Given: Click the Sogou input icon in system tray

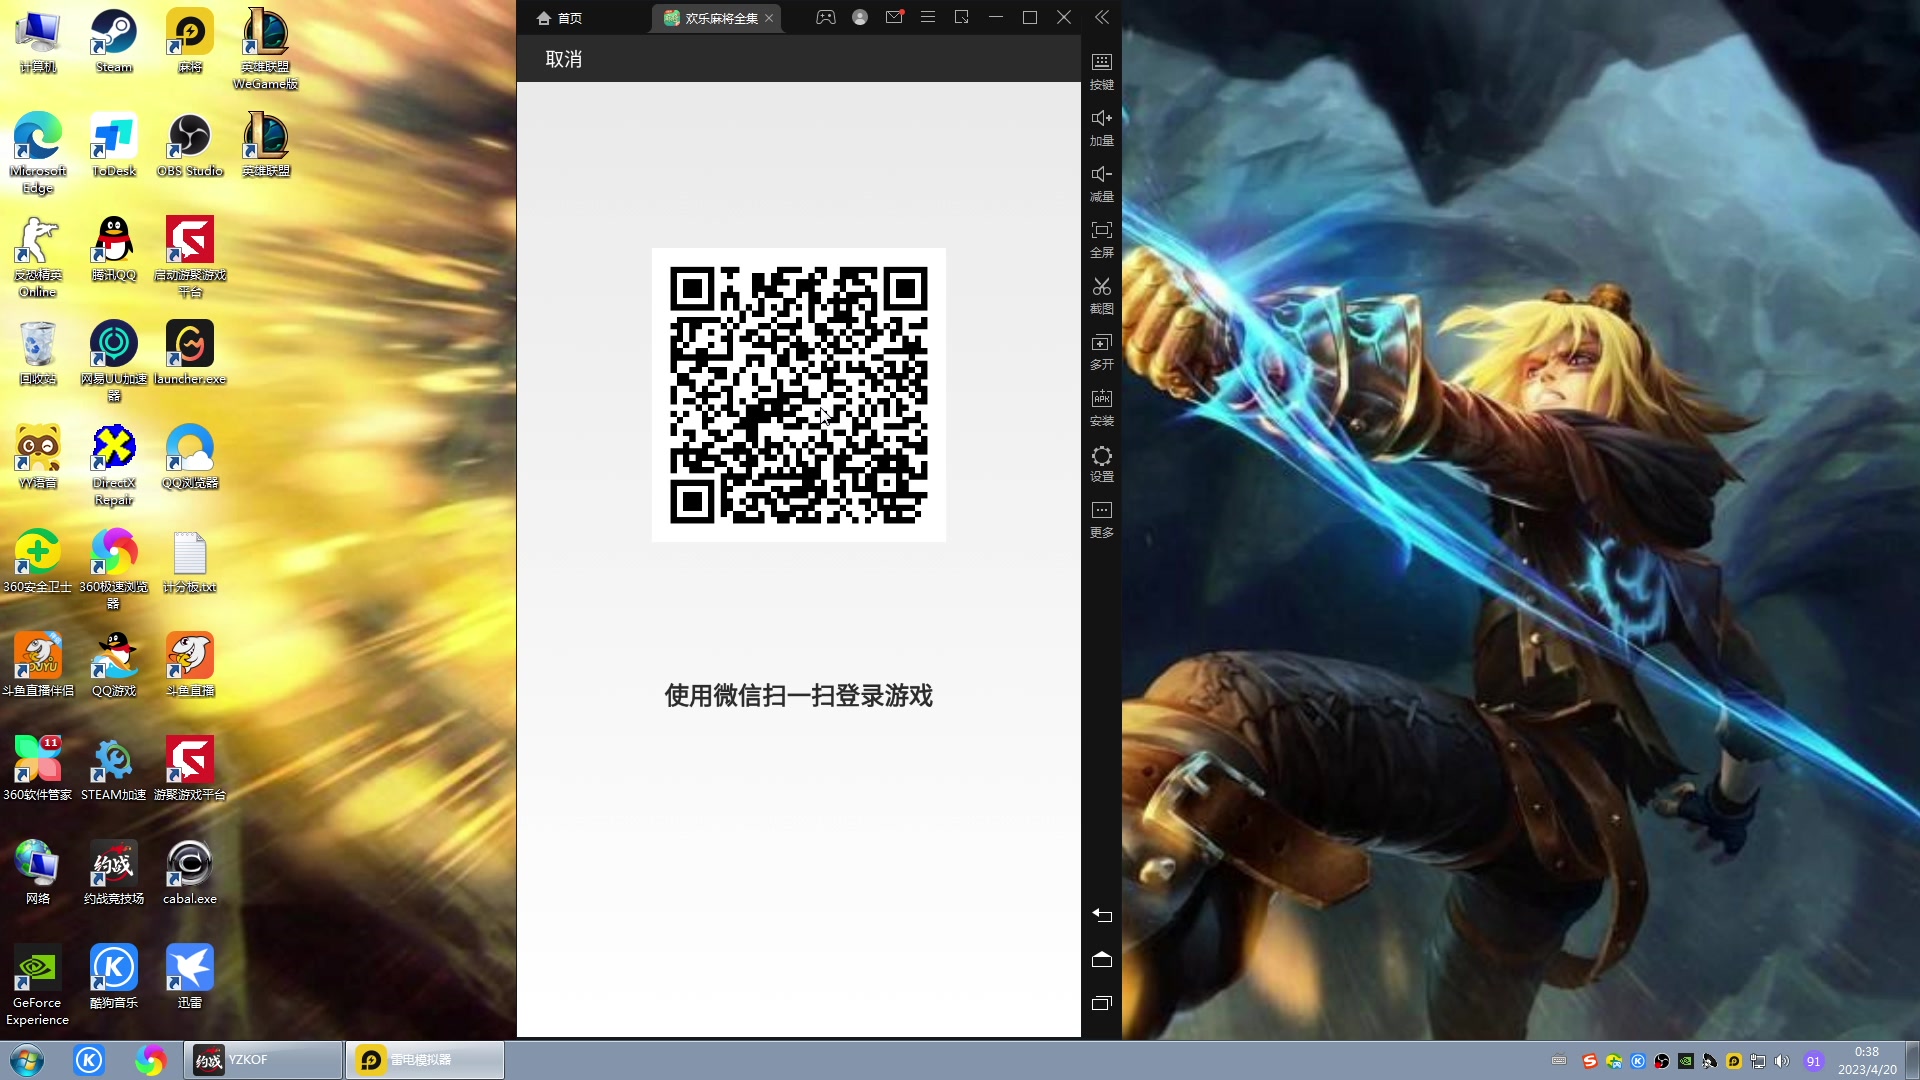Looking at the screenshot, I should (x=1589, y=1061).
